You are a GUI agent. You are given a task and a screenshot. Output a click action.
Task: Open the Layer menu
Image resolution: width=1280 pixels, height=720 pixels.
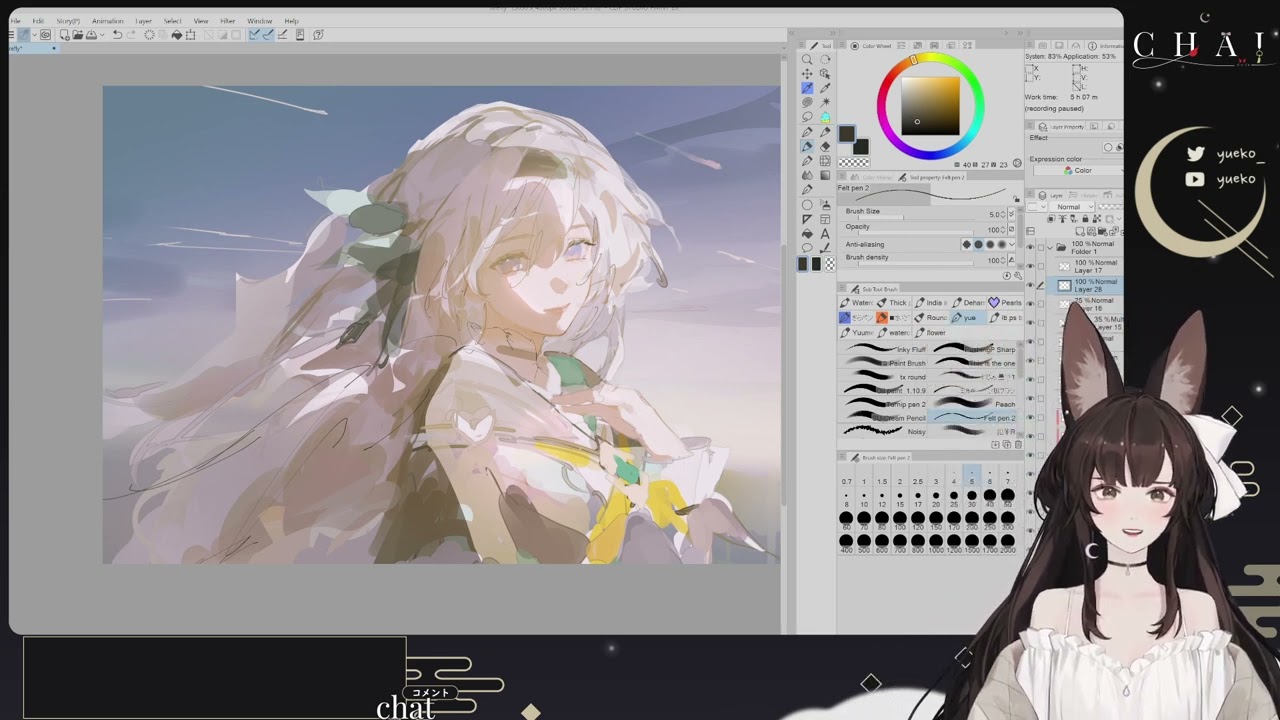coord(143,21)
